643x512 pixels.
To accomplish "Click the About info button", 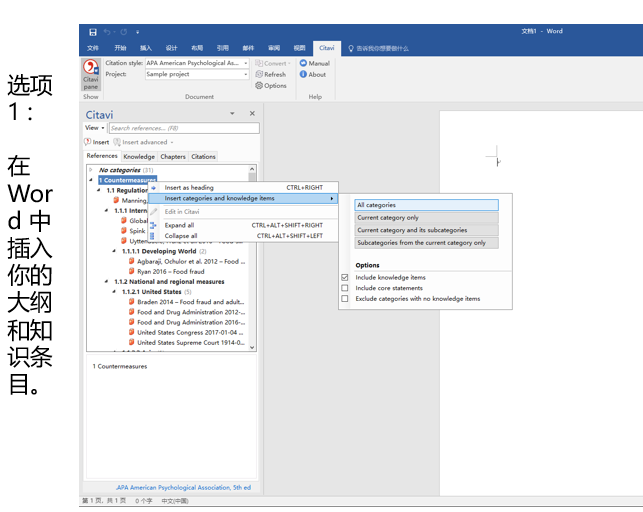I will click(313, 75).
